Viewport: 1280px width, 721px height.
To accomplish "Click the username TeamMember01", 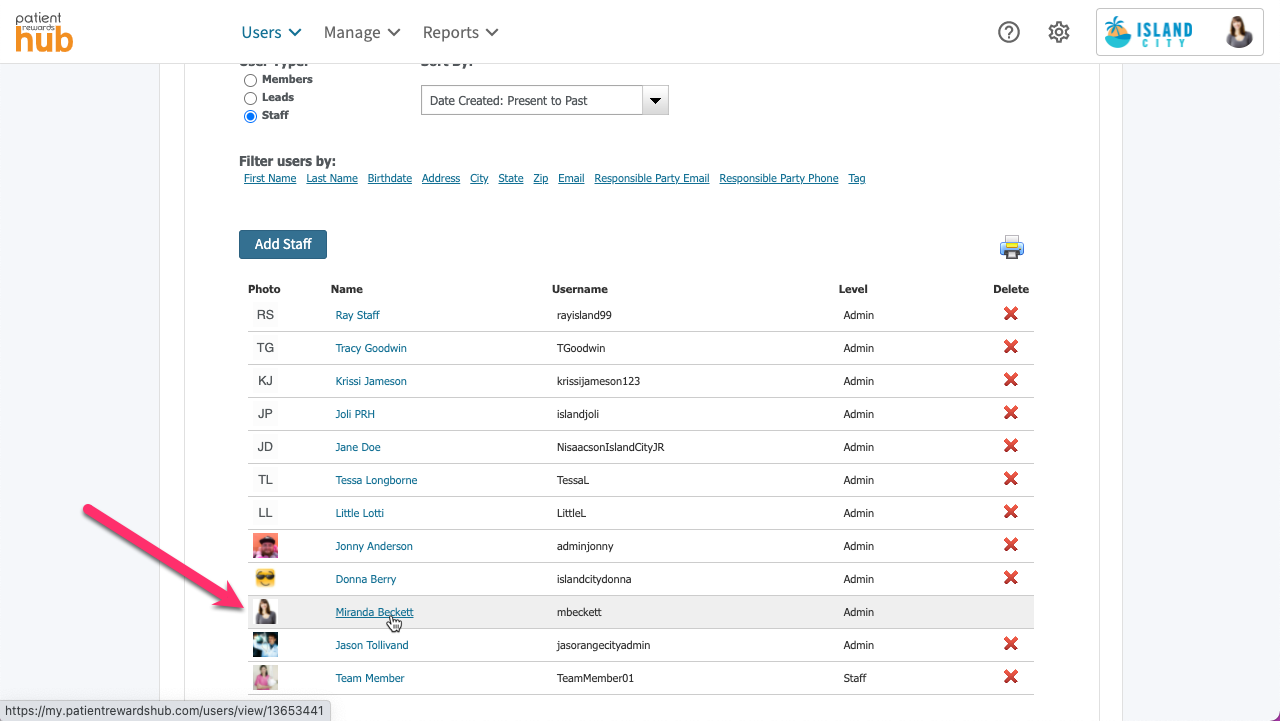I will (x=595, y=678).
